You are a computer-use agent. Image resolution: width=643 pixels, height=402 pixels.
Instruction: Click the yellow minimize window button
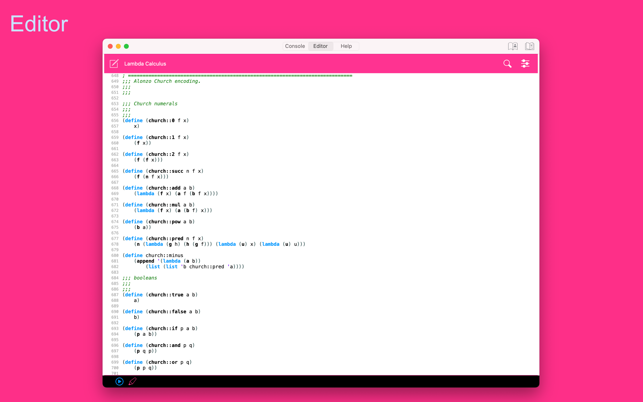pyautogui.click(x=118, y=46)
